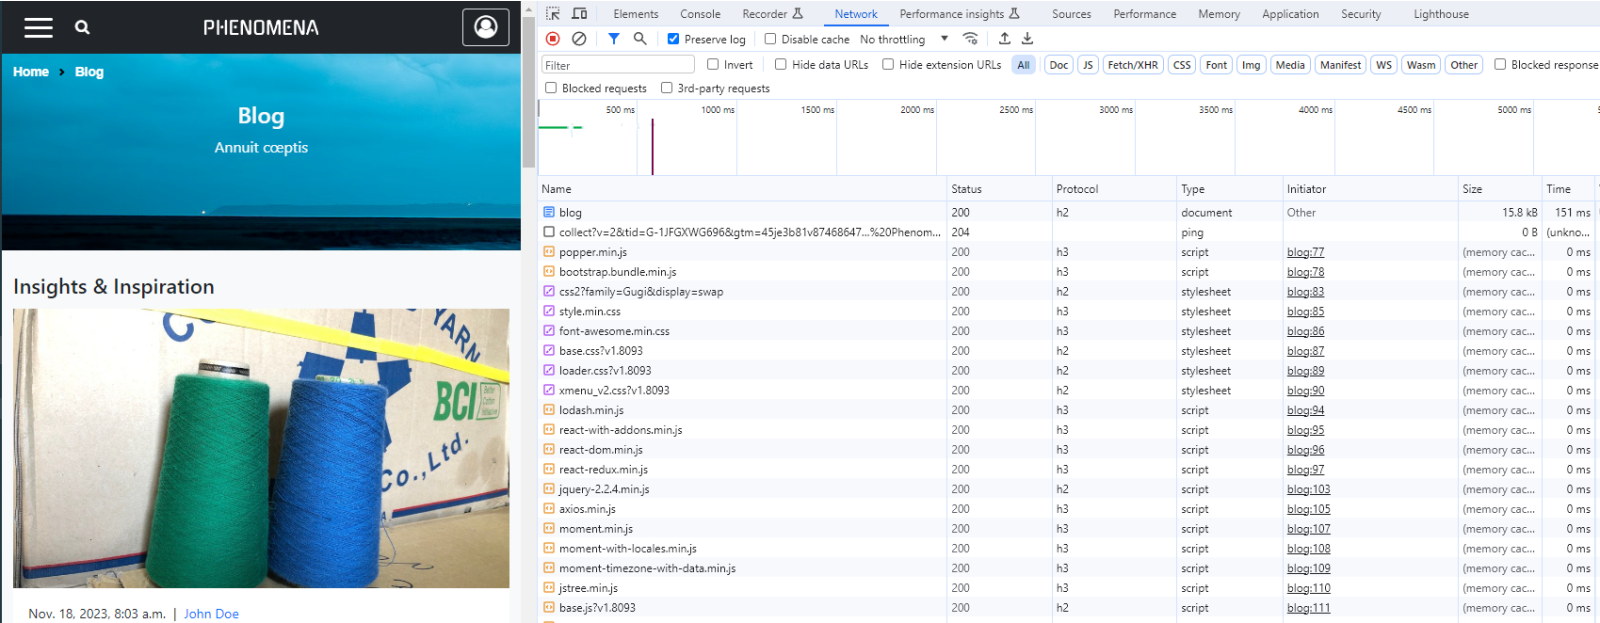The height and width of the screenshot is (623, 1600).
Task: Select the jquery-2.2.4.min.js request row
Action: coord(604,489)
